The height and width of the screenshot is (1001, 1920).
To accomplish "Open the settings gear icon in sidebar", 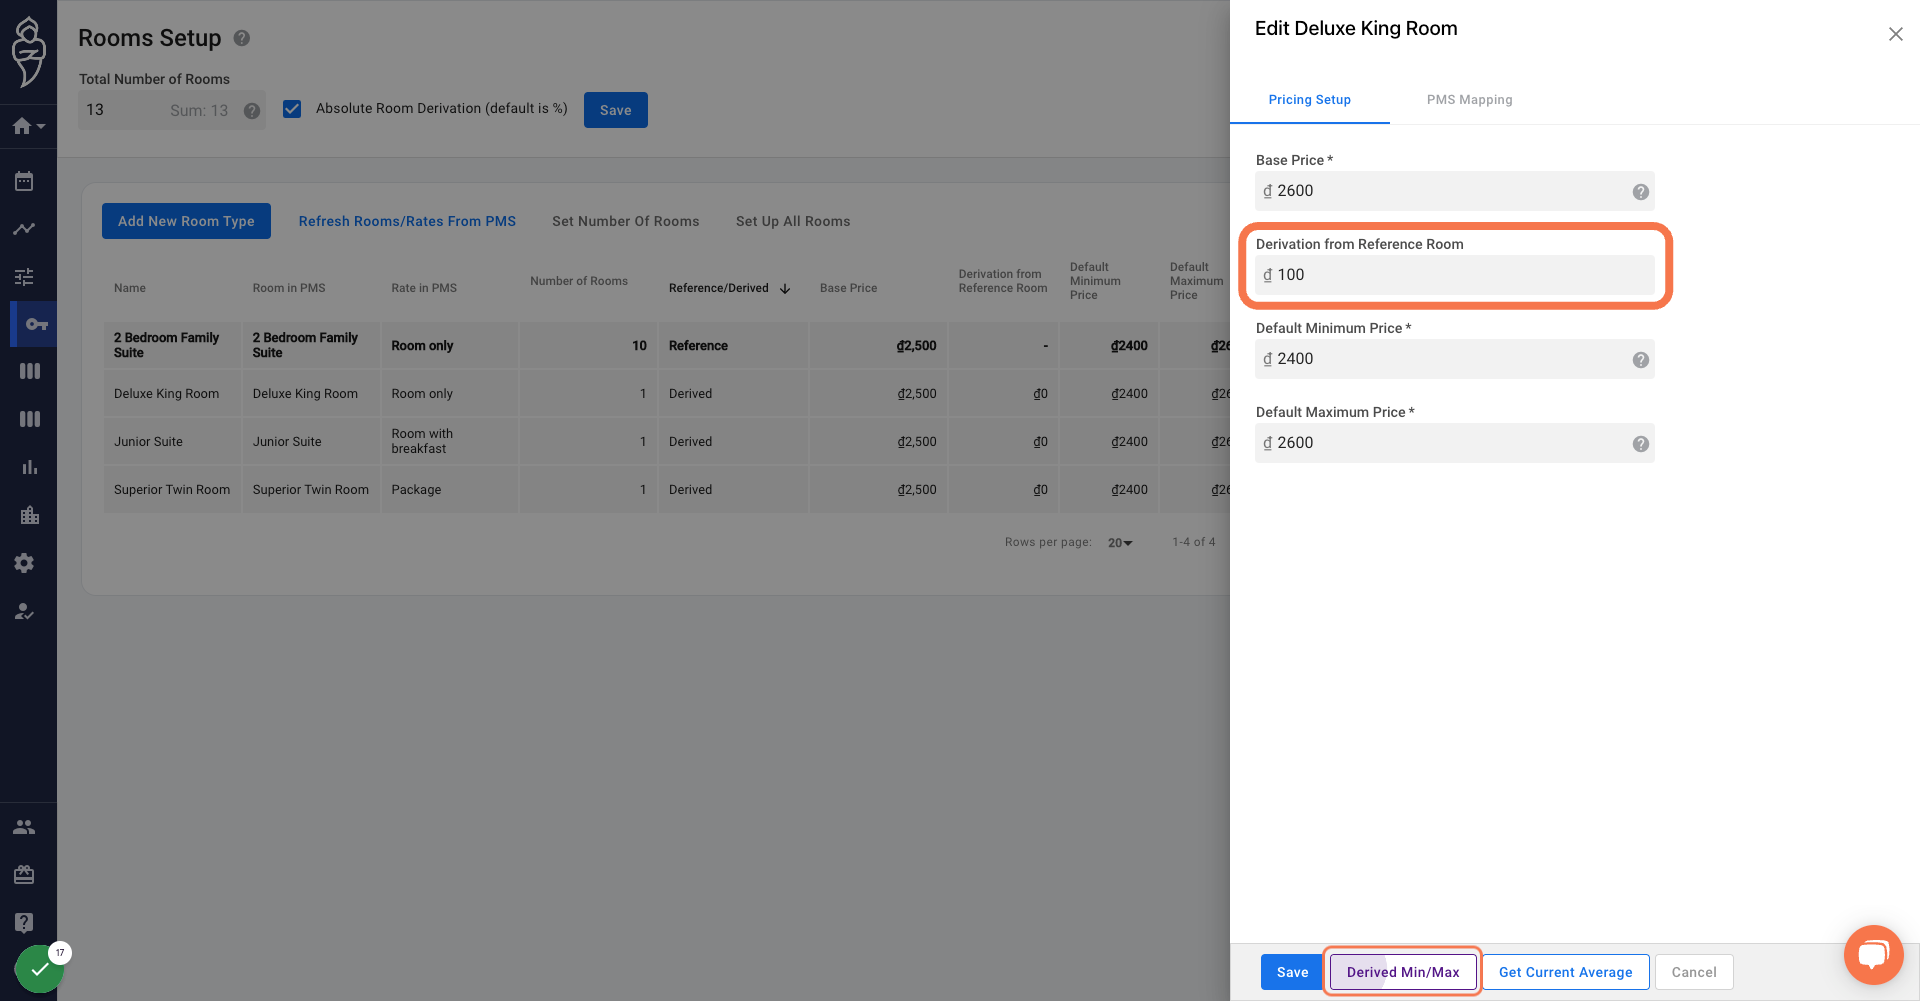I will point(24,563).
